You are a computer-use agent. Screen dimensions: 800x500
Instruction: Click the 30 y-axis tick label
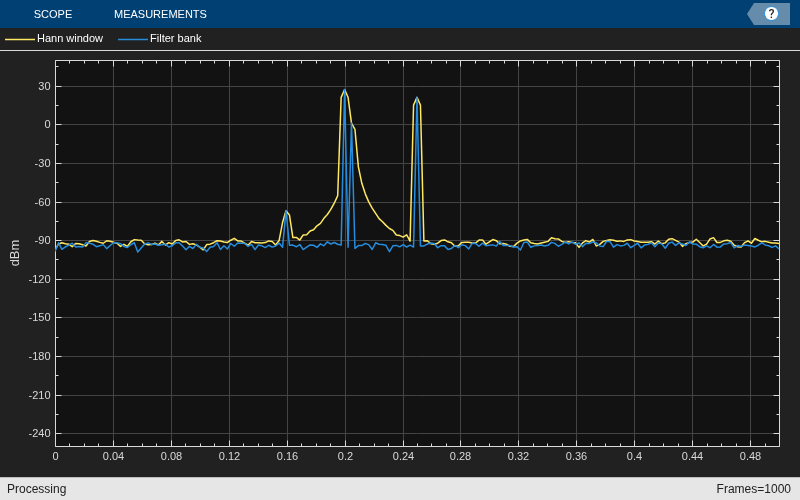pyautogui.click(x=44, y=87)
